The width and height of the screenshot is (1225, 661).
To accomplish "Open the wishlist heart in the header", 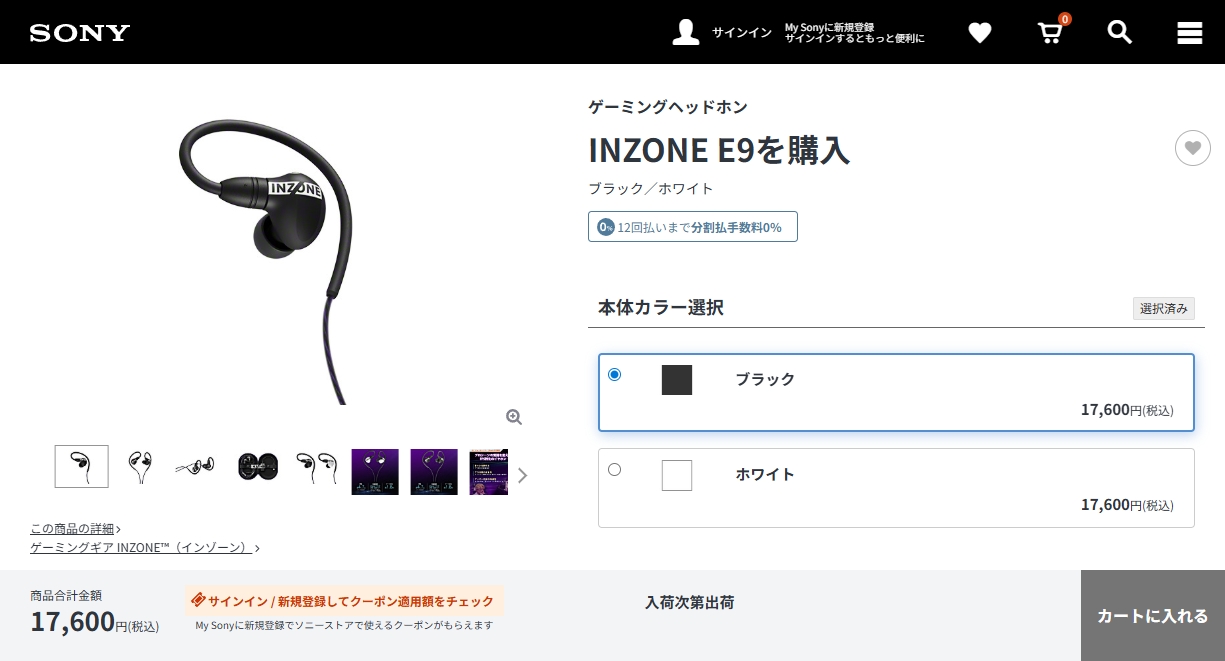I will tap(980, 33).
